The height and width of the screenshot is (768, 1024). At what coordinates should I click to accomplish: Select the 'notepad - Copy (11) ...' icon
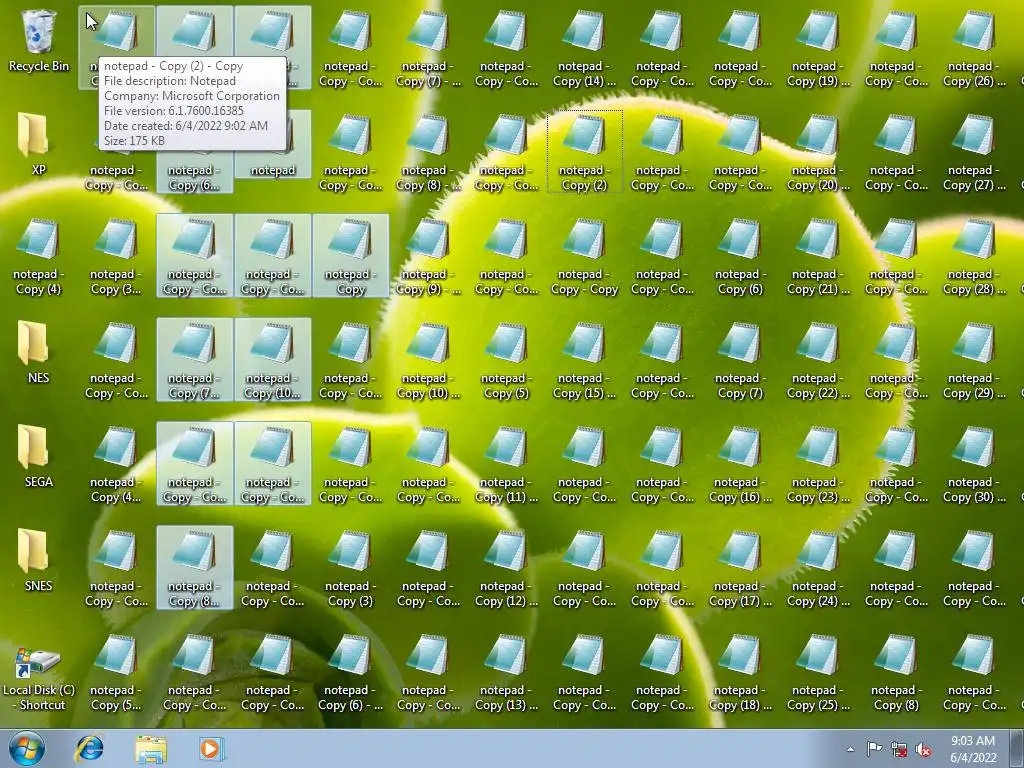(507, 464)
